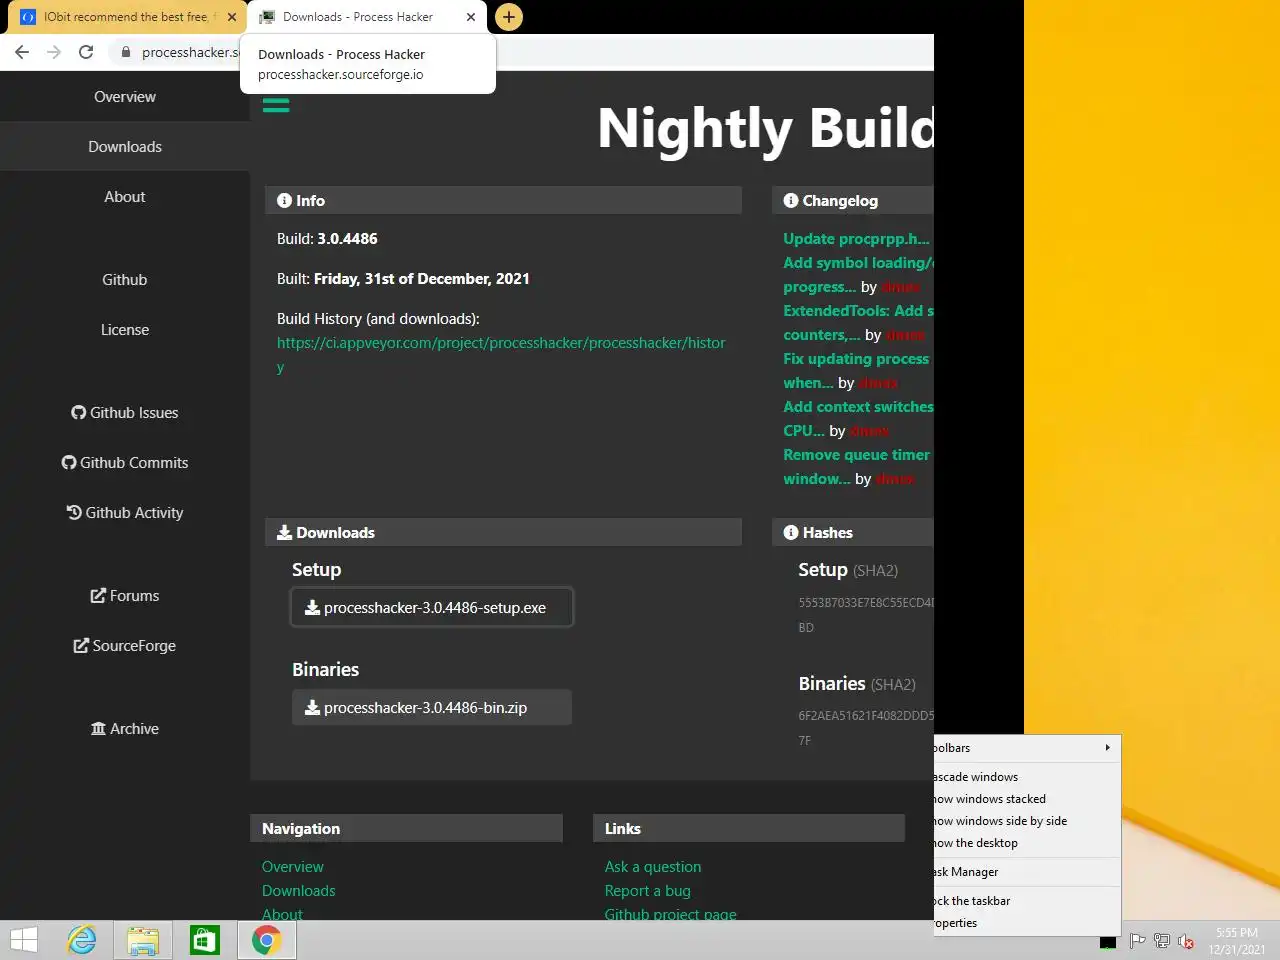Open Archive in the sidebar
Viewport: 1280px width, 960px height.
point(125,729)
